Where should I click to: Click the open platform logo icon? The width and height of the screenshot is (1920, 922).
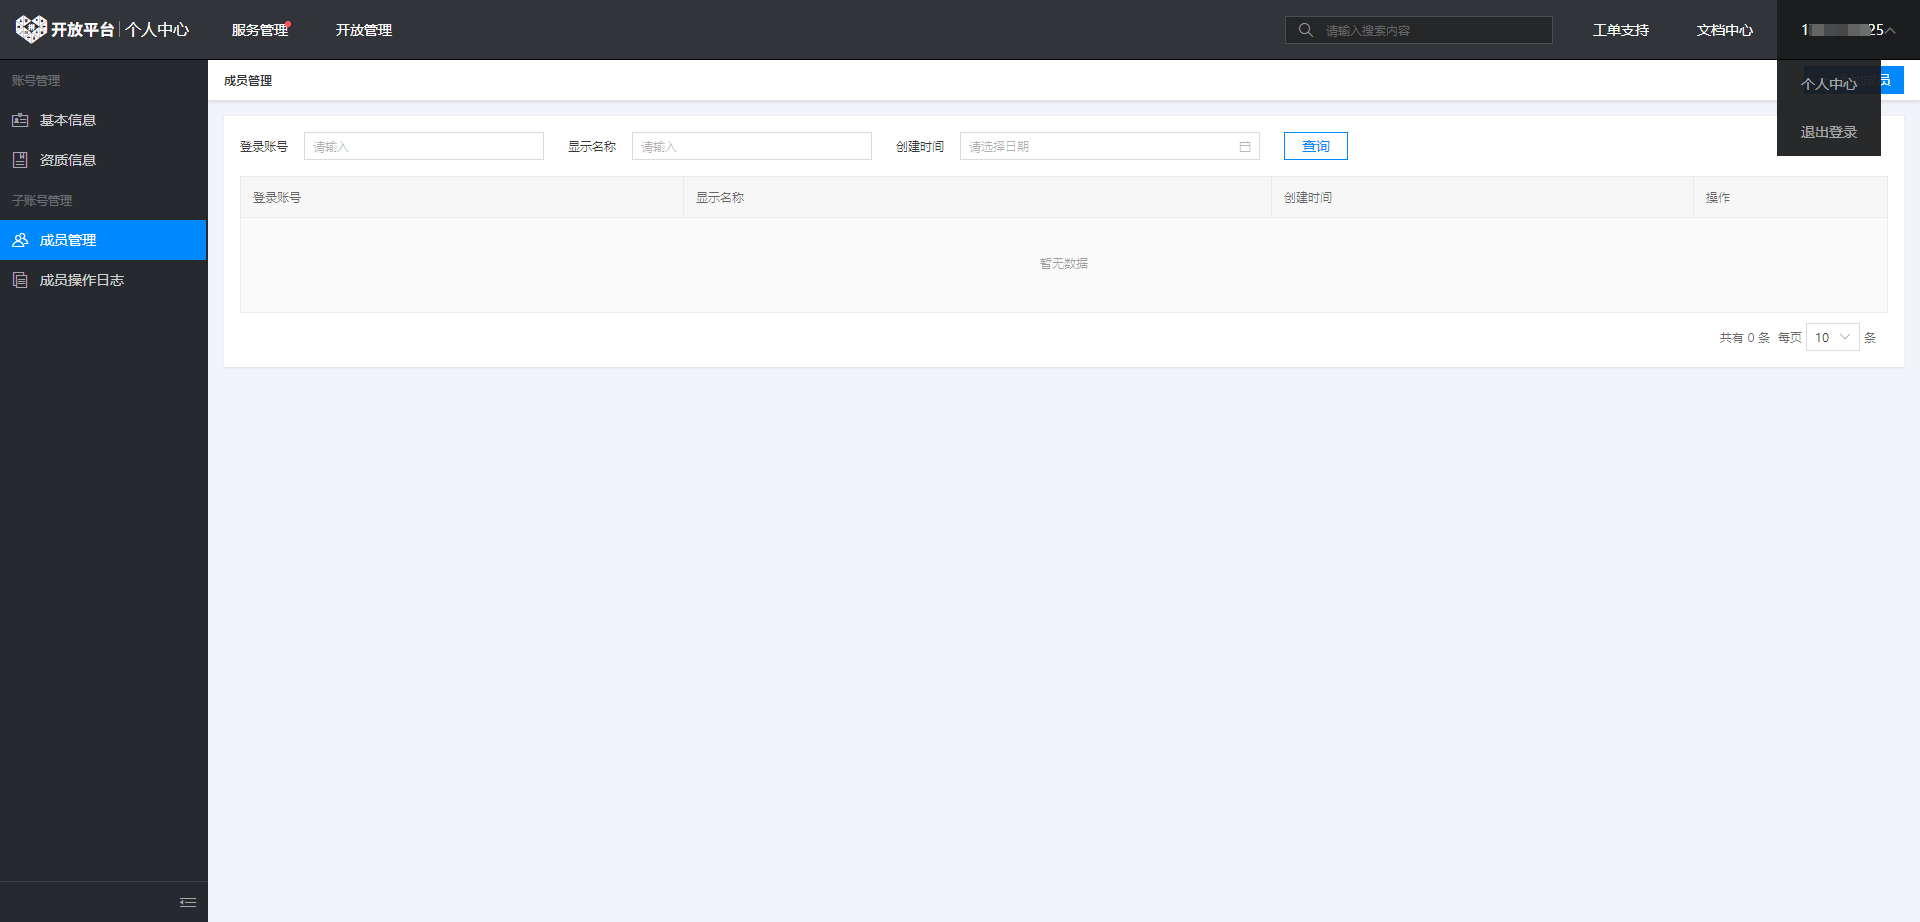point(31,29)
